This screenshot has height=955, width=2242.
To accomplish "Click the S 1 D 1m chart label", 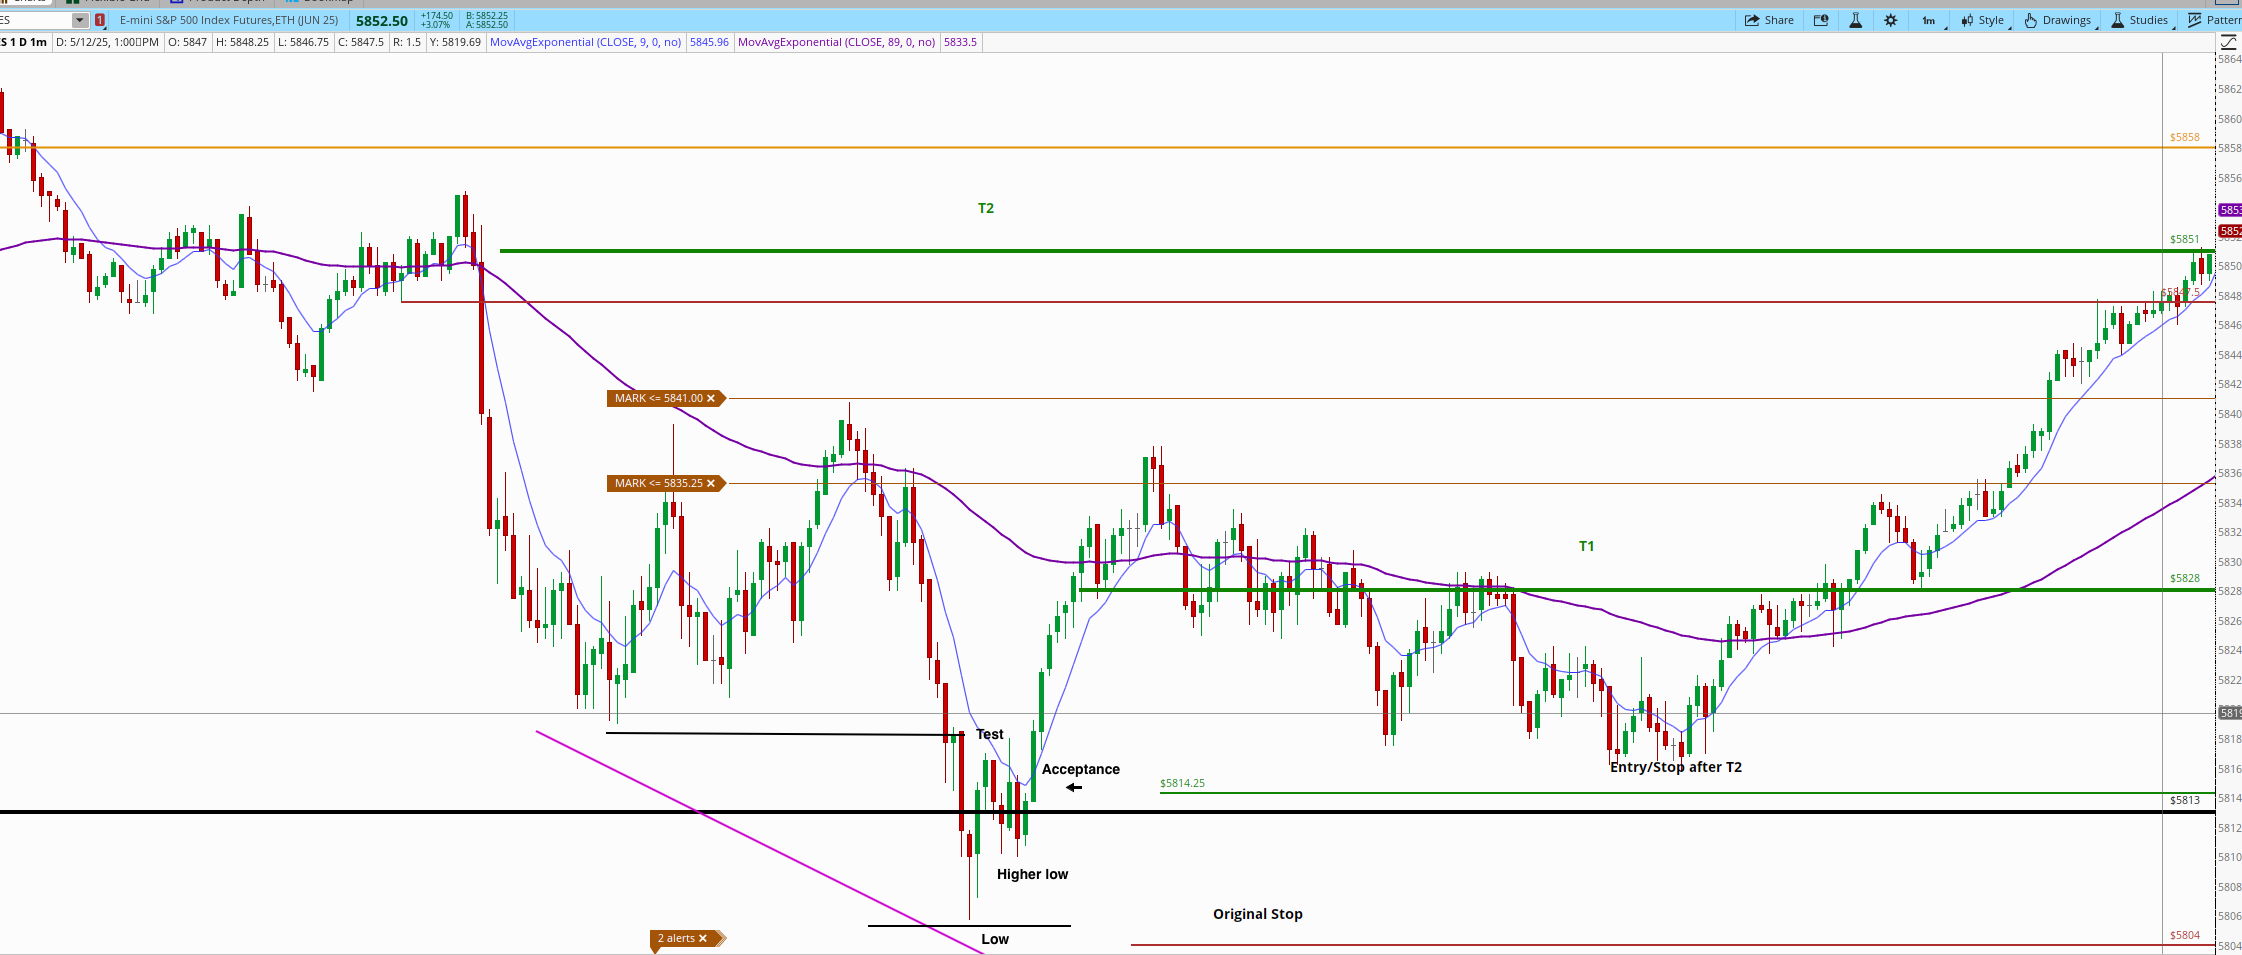I will 24,42.
